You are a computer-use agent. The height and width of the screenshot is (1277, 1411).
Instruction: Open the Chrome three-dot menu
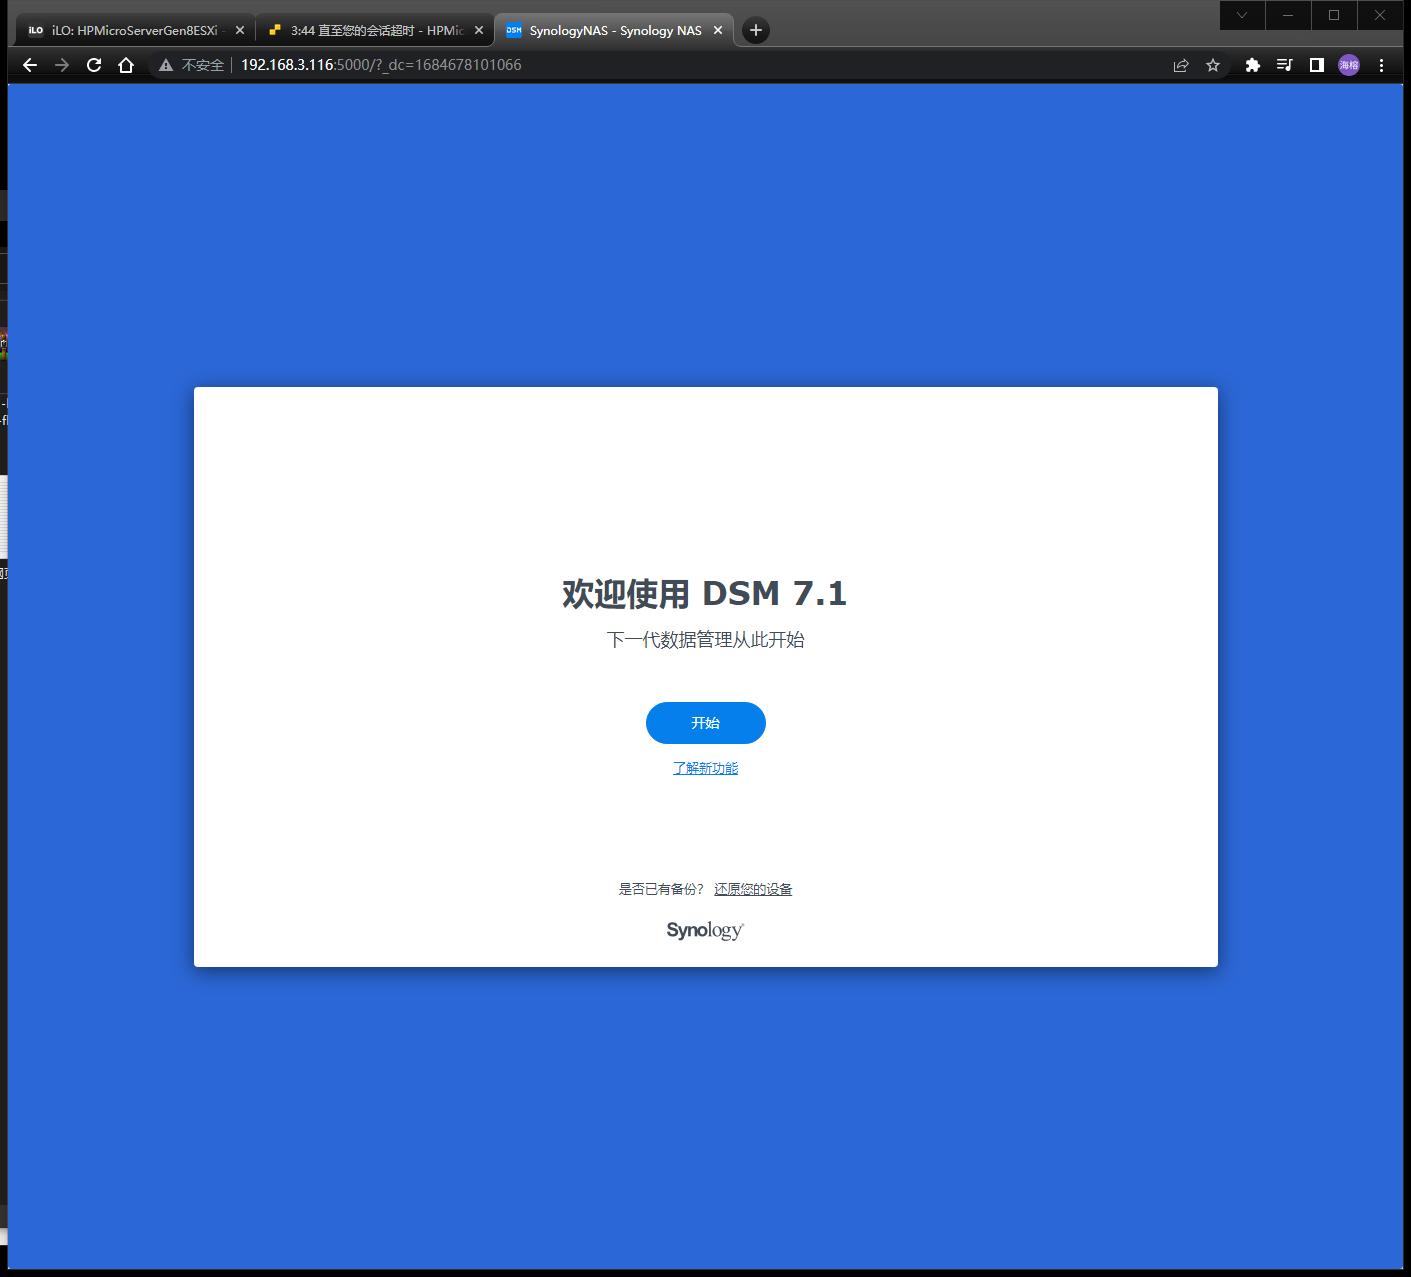1382,65
